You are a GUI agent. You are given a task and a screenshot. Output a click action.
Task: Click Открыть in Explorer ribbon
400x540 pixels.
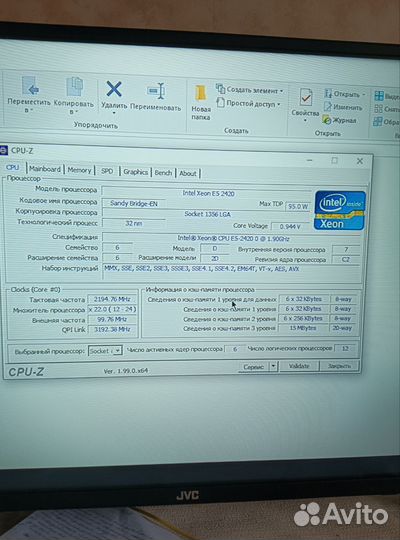coord(345,94)
